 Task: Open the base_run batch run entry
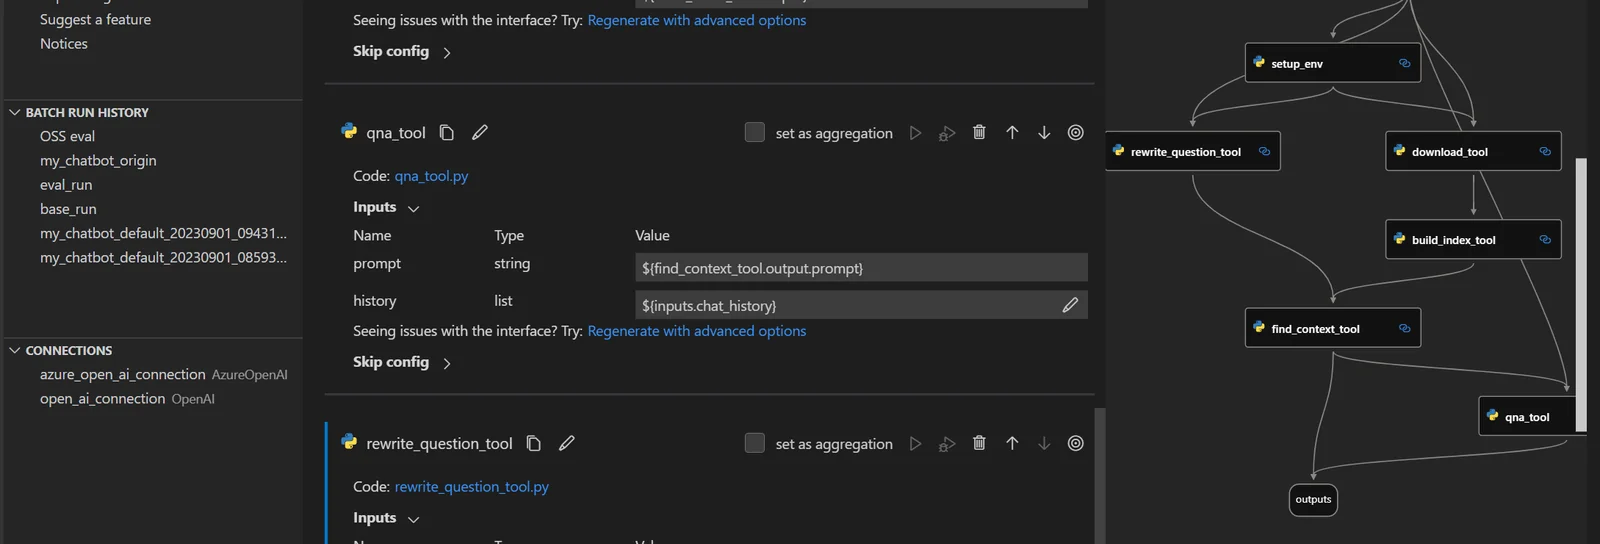coord(68,209)
